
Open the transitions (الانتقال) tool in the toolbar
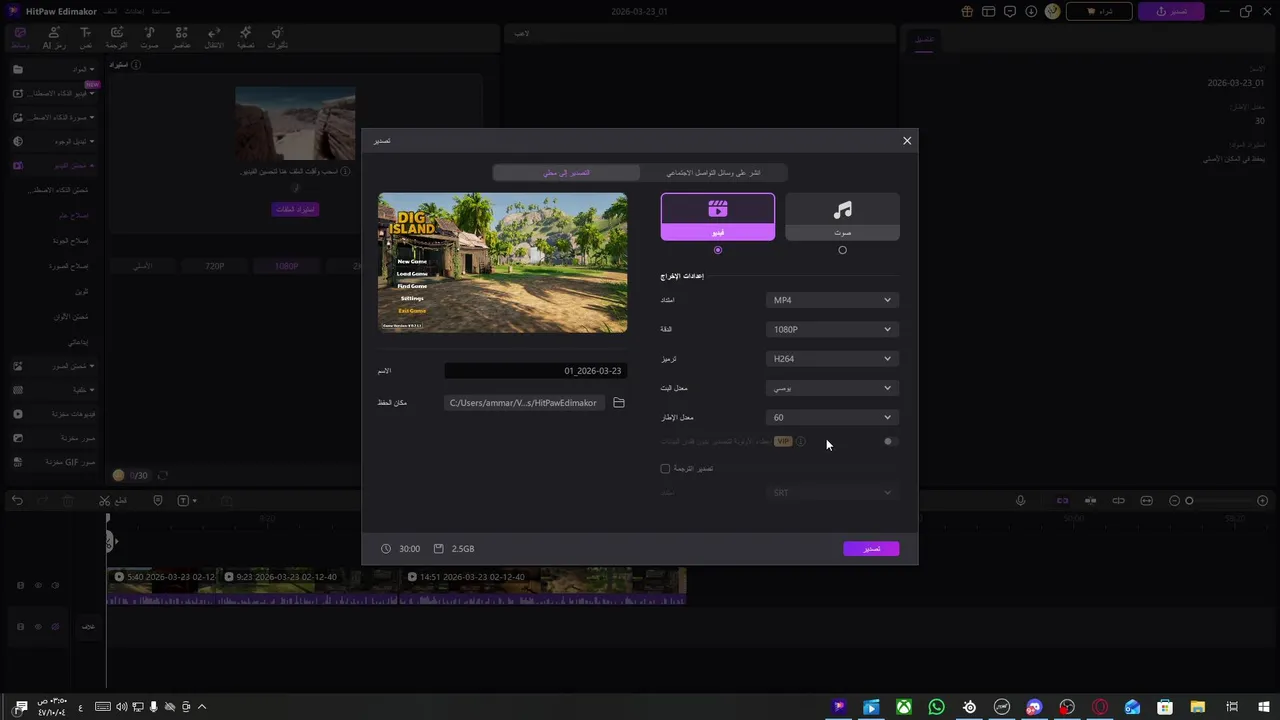tap(214, 38)
